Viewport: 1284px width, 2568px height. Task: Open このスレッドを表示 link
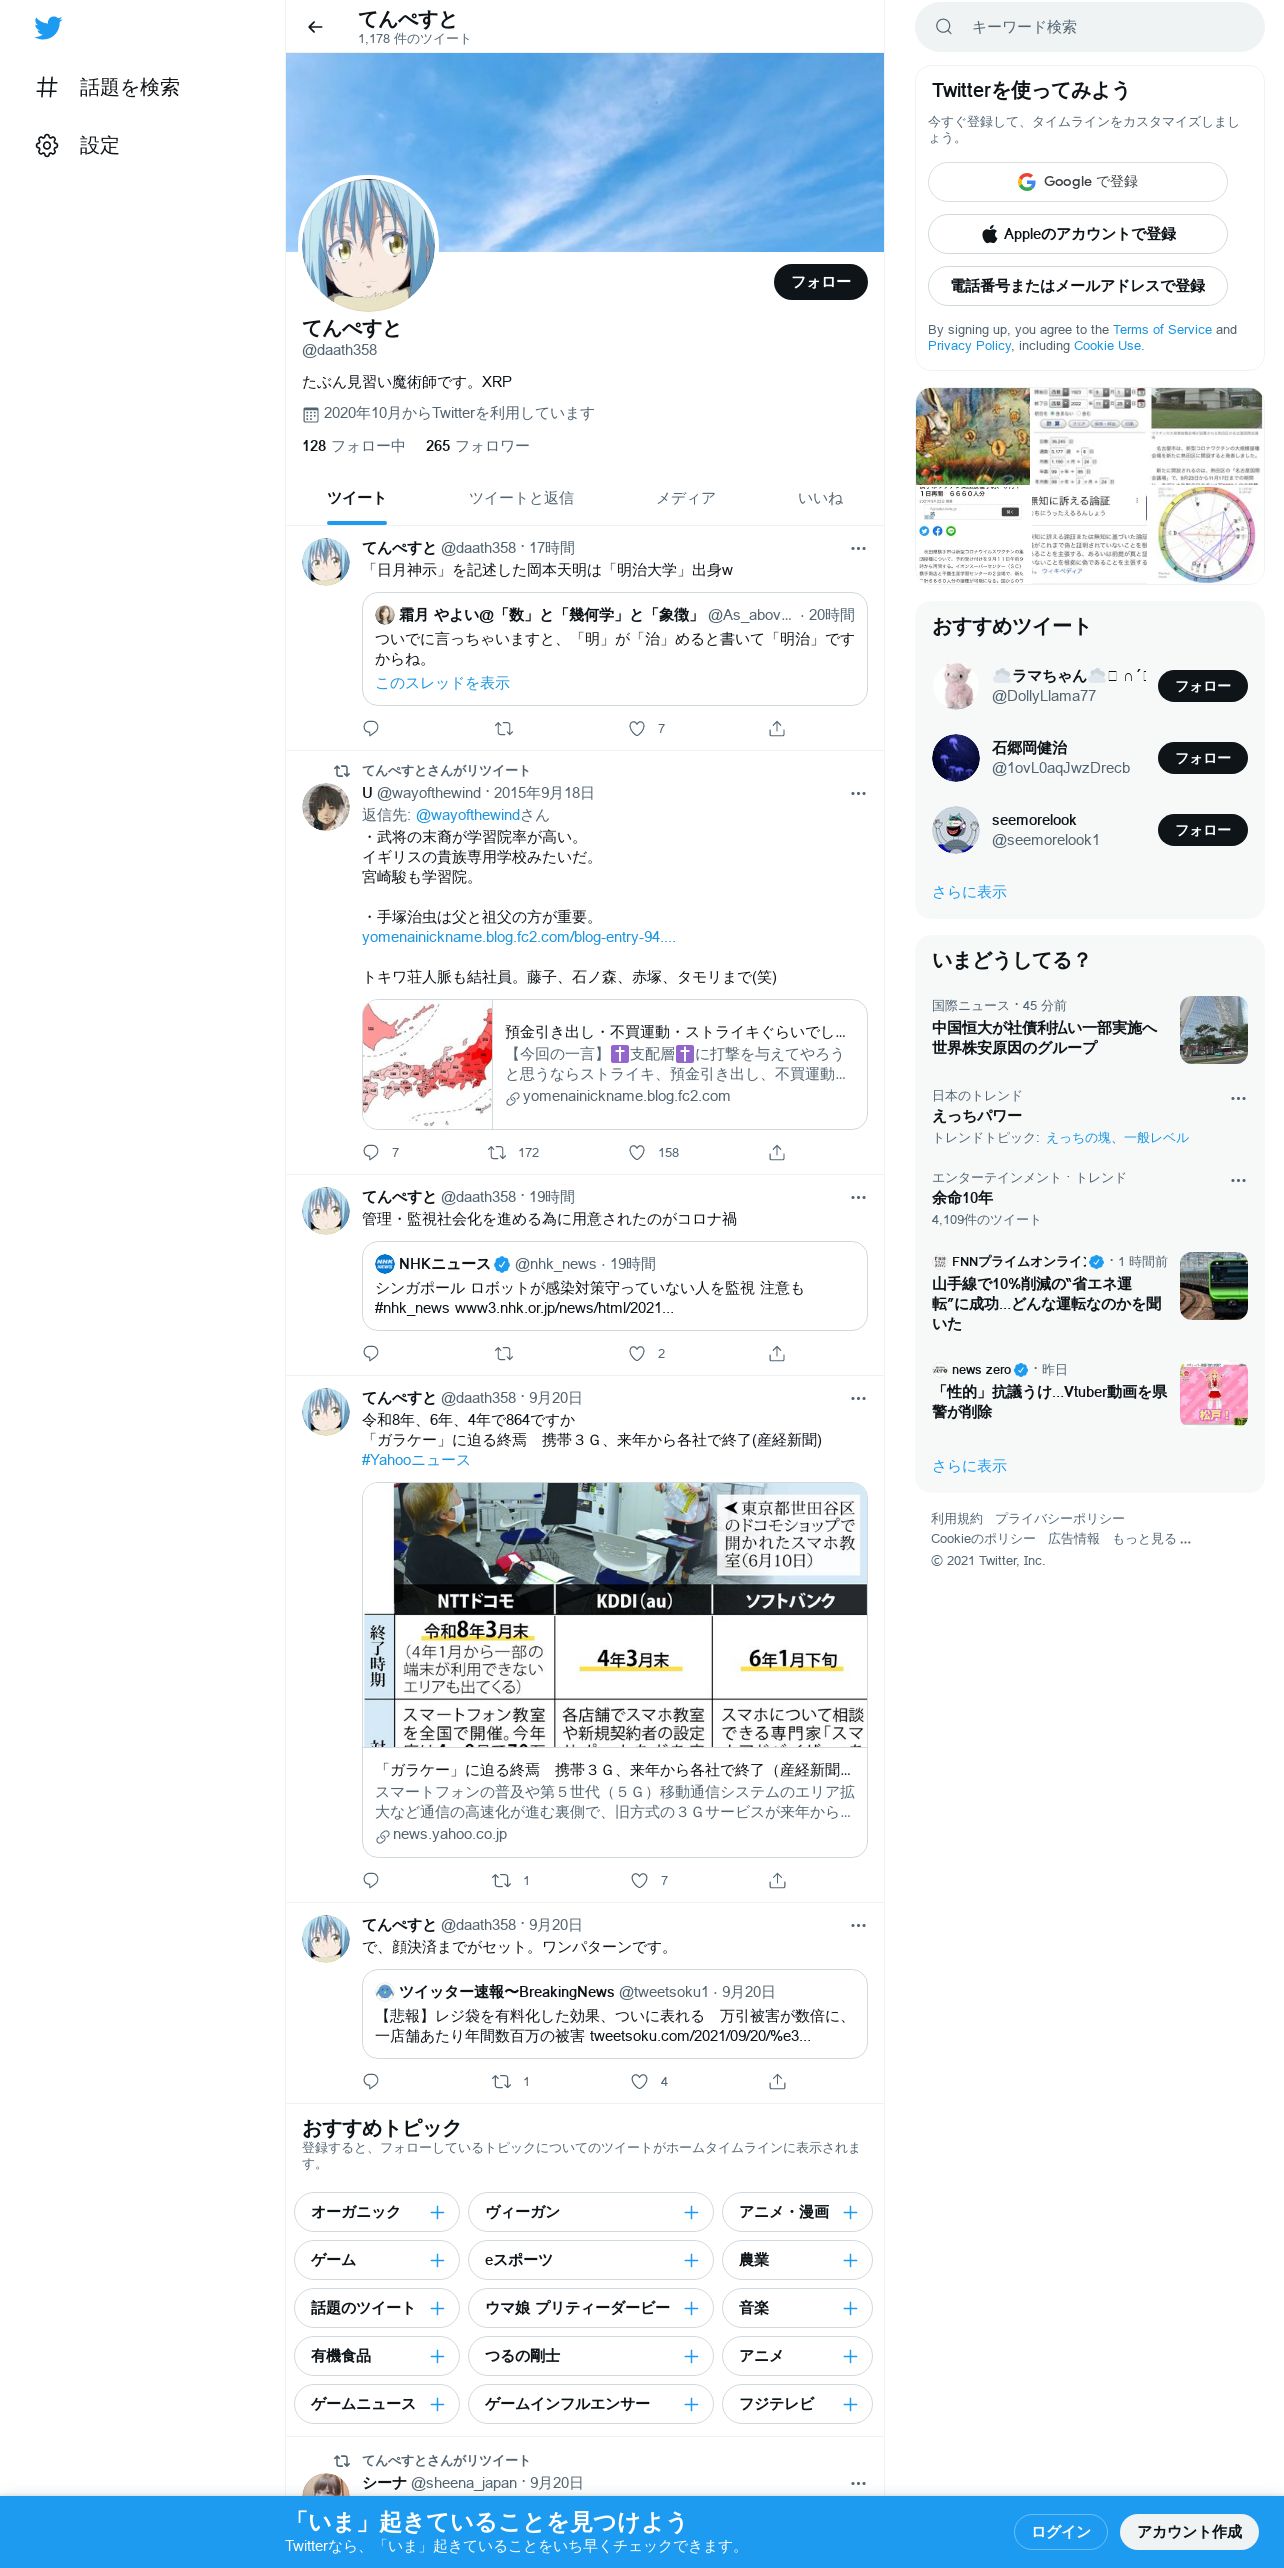442,683
